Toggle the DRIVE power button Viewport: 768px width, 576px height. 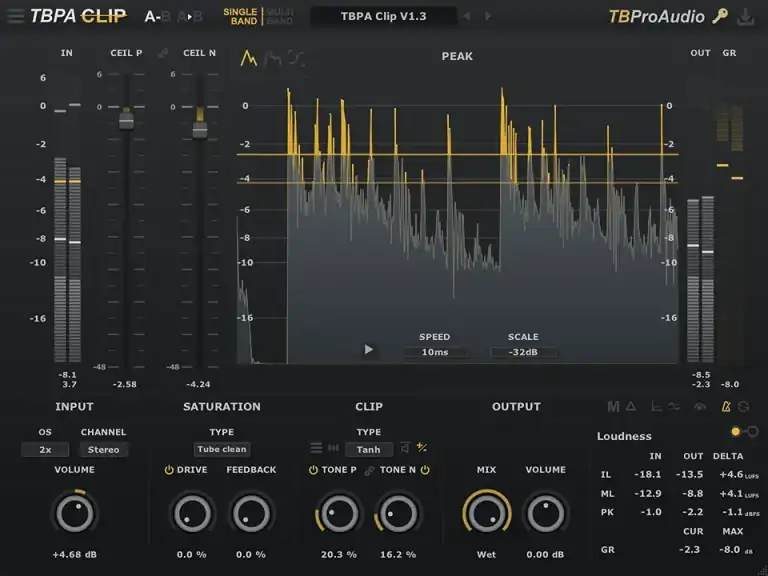tap(169, 470)
